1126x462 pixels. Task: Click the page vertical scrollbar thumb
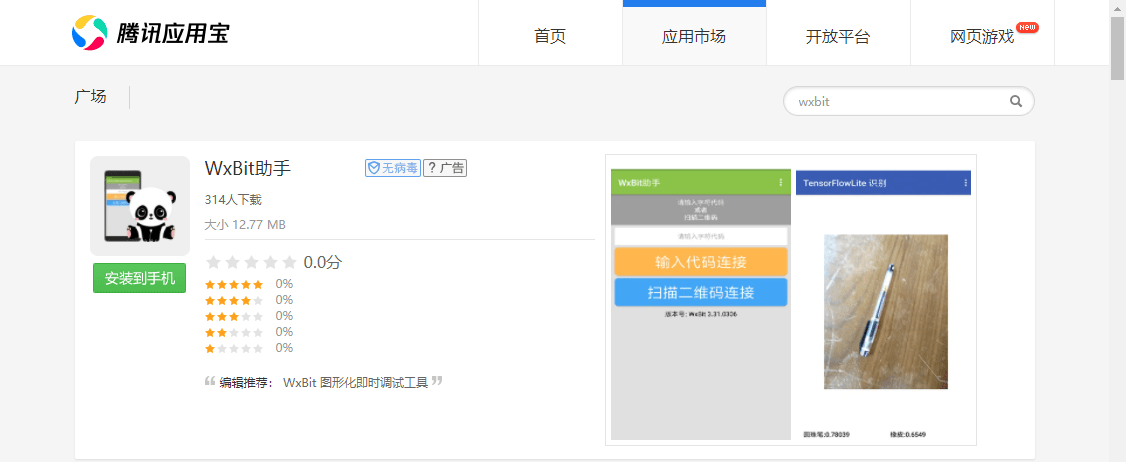click(1117, 48)
